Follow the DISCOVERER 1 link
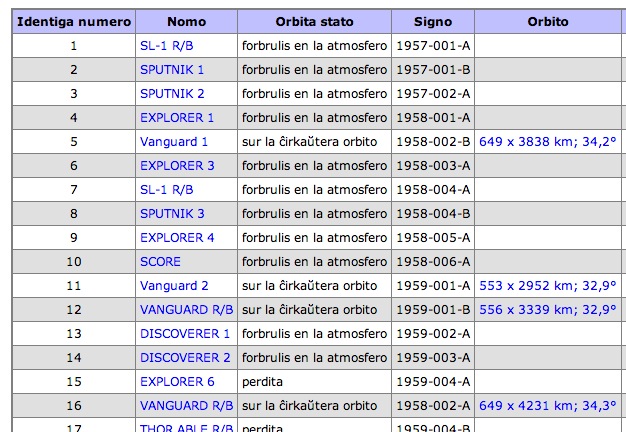The width and height of the screenshot is (626, 432). [185, 334]
